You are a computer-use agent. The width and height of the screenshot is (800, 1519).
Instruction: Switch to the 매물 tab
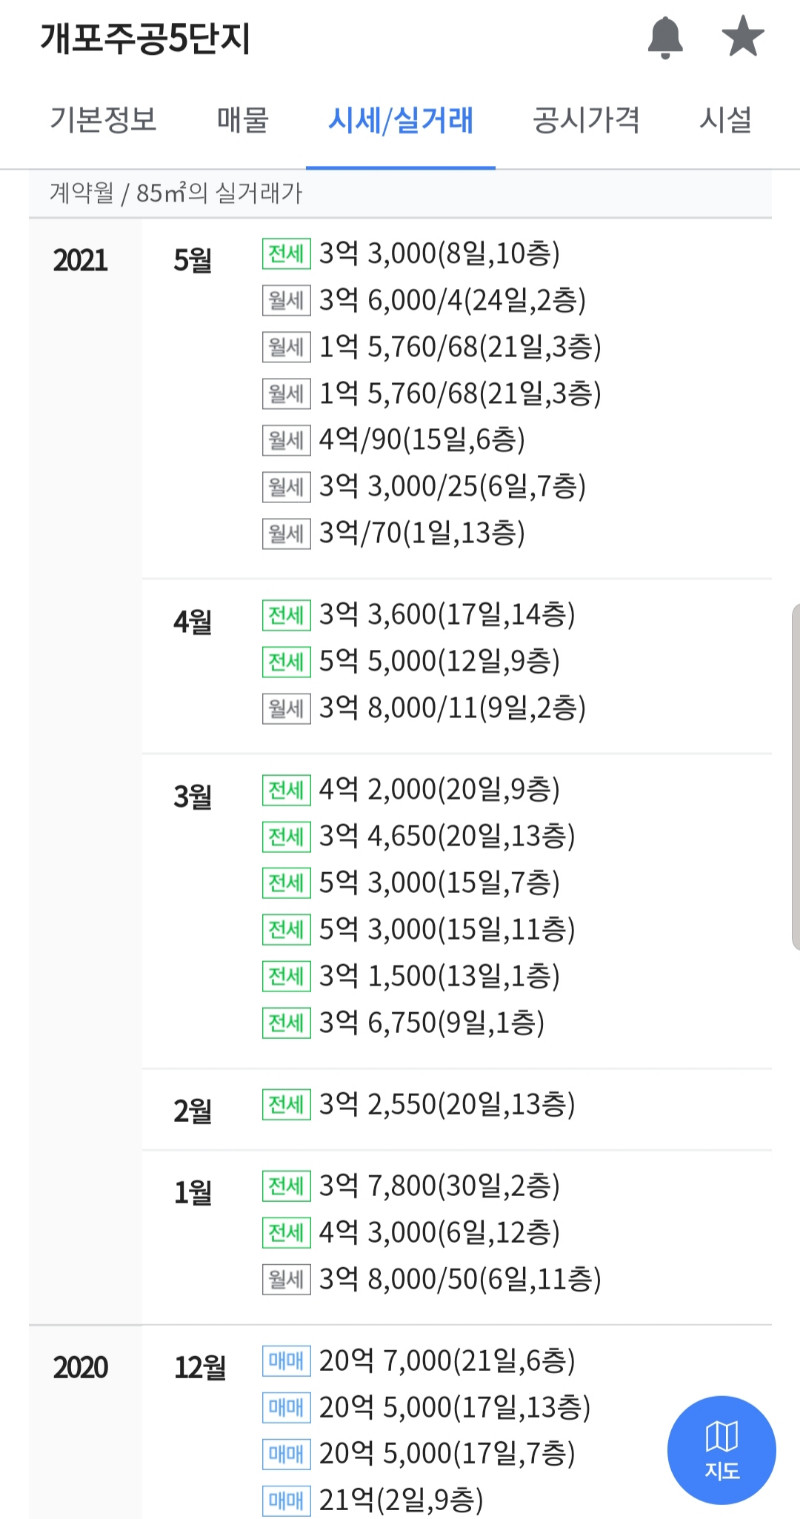pos(243,121)
